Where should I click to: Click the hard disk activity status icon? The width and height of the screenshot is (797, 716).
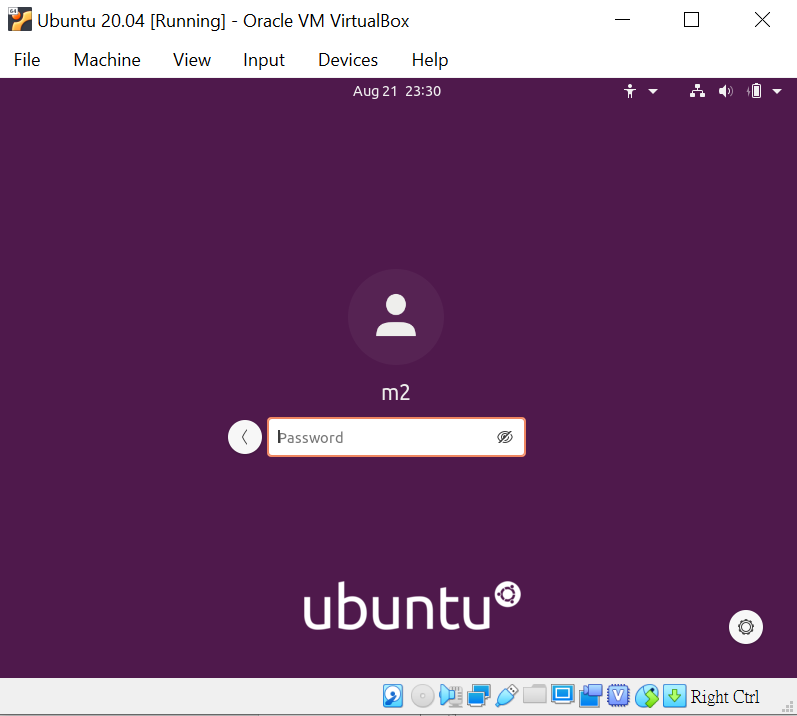393,696
